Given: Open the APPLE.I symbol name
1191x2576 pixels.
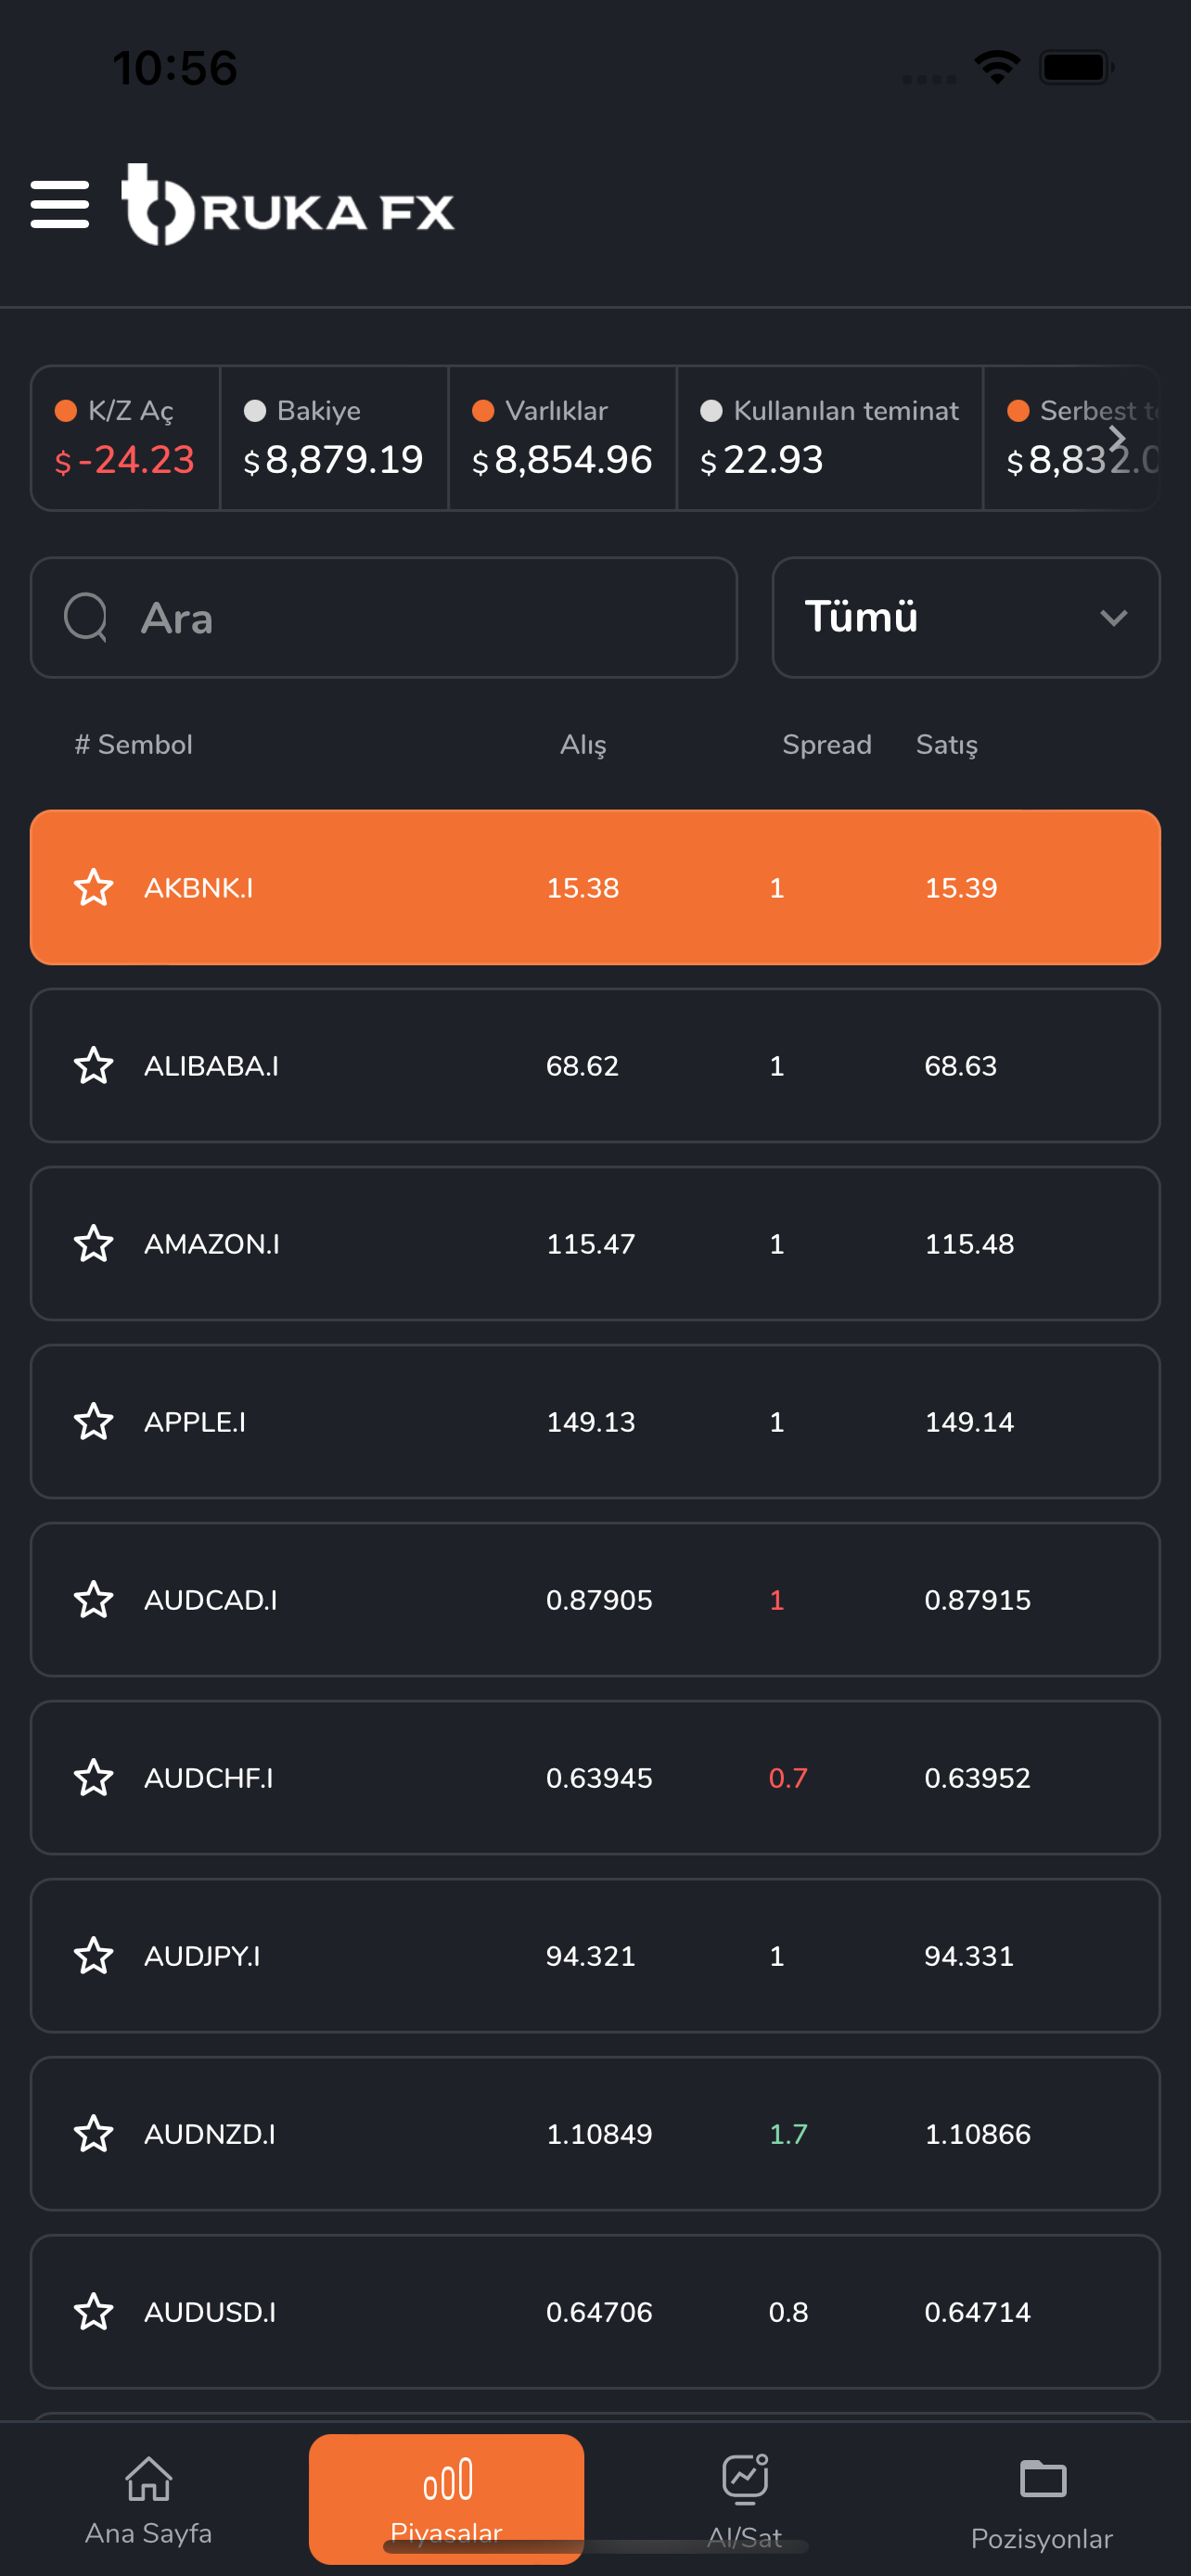Looking at the screenshot, I should 195,1421.
